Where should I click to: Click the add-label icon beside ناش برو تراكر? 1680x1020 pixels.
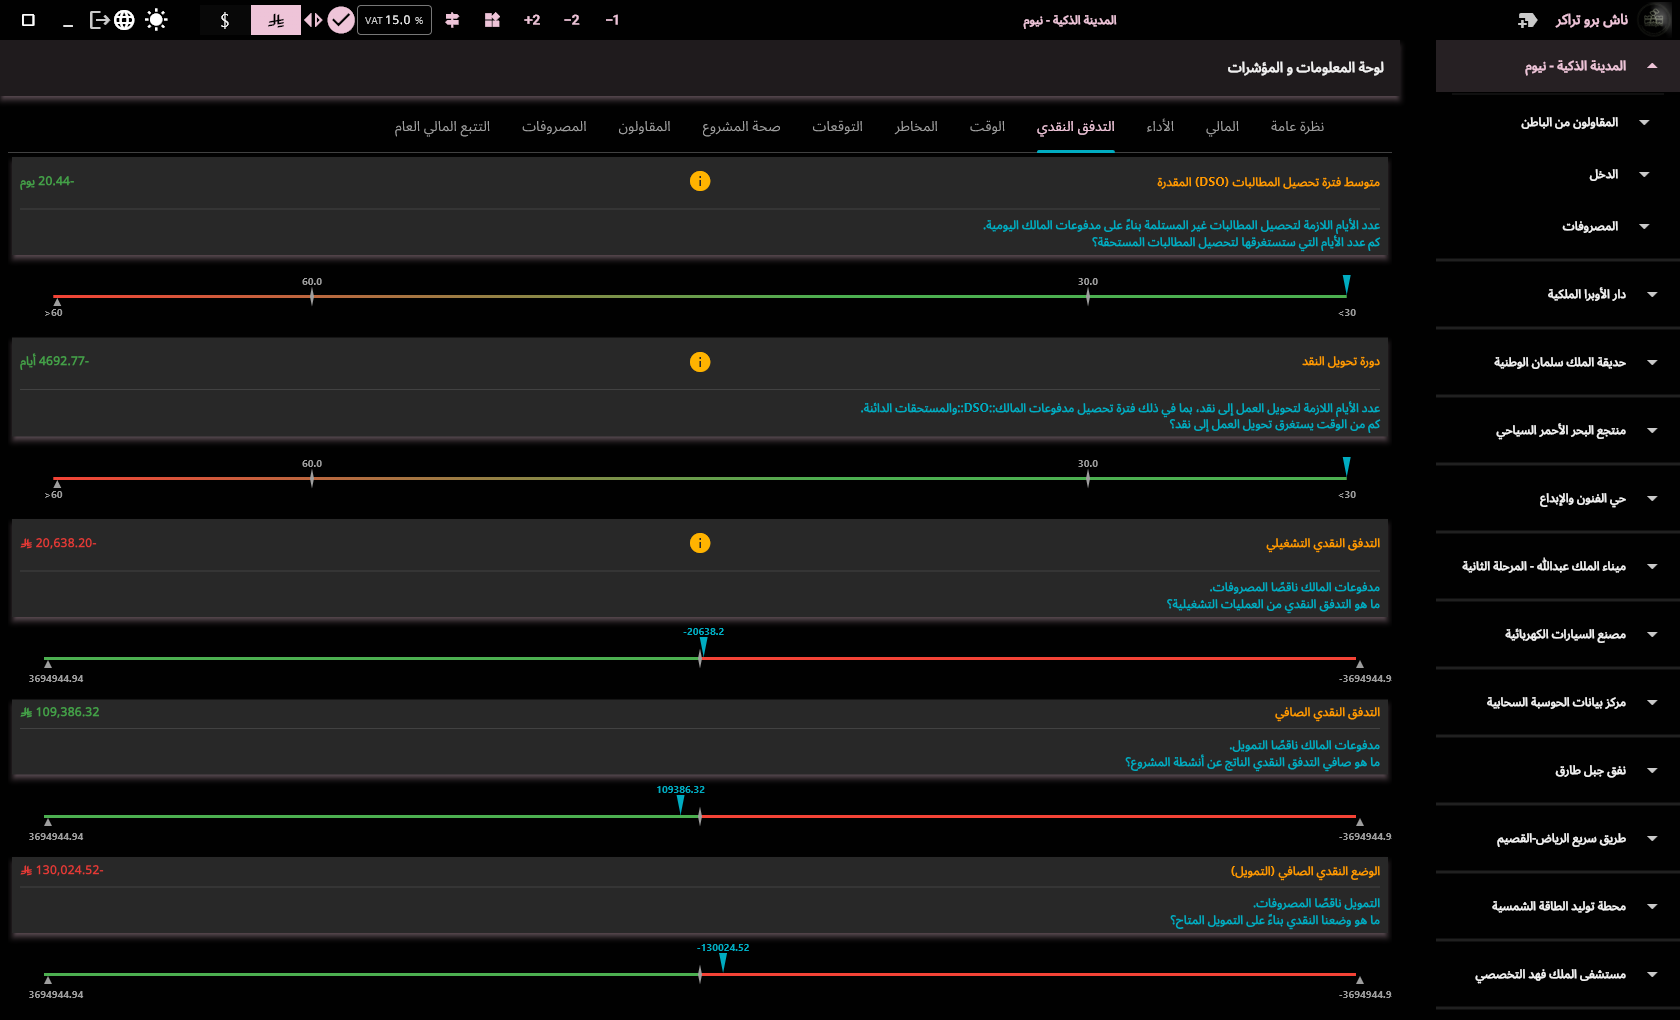1527,20
